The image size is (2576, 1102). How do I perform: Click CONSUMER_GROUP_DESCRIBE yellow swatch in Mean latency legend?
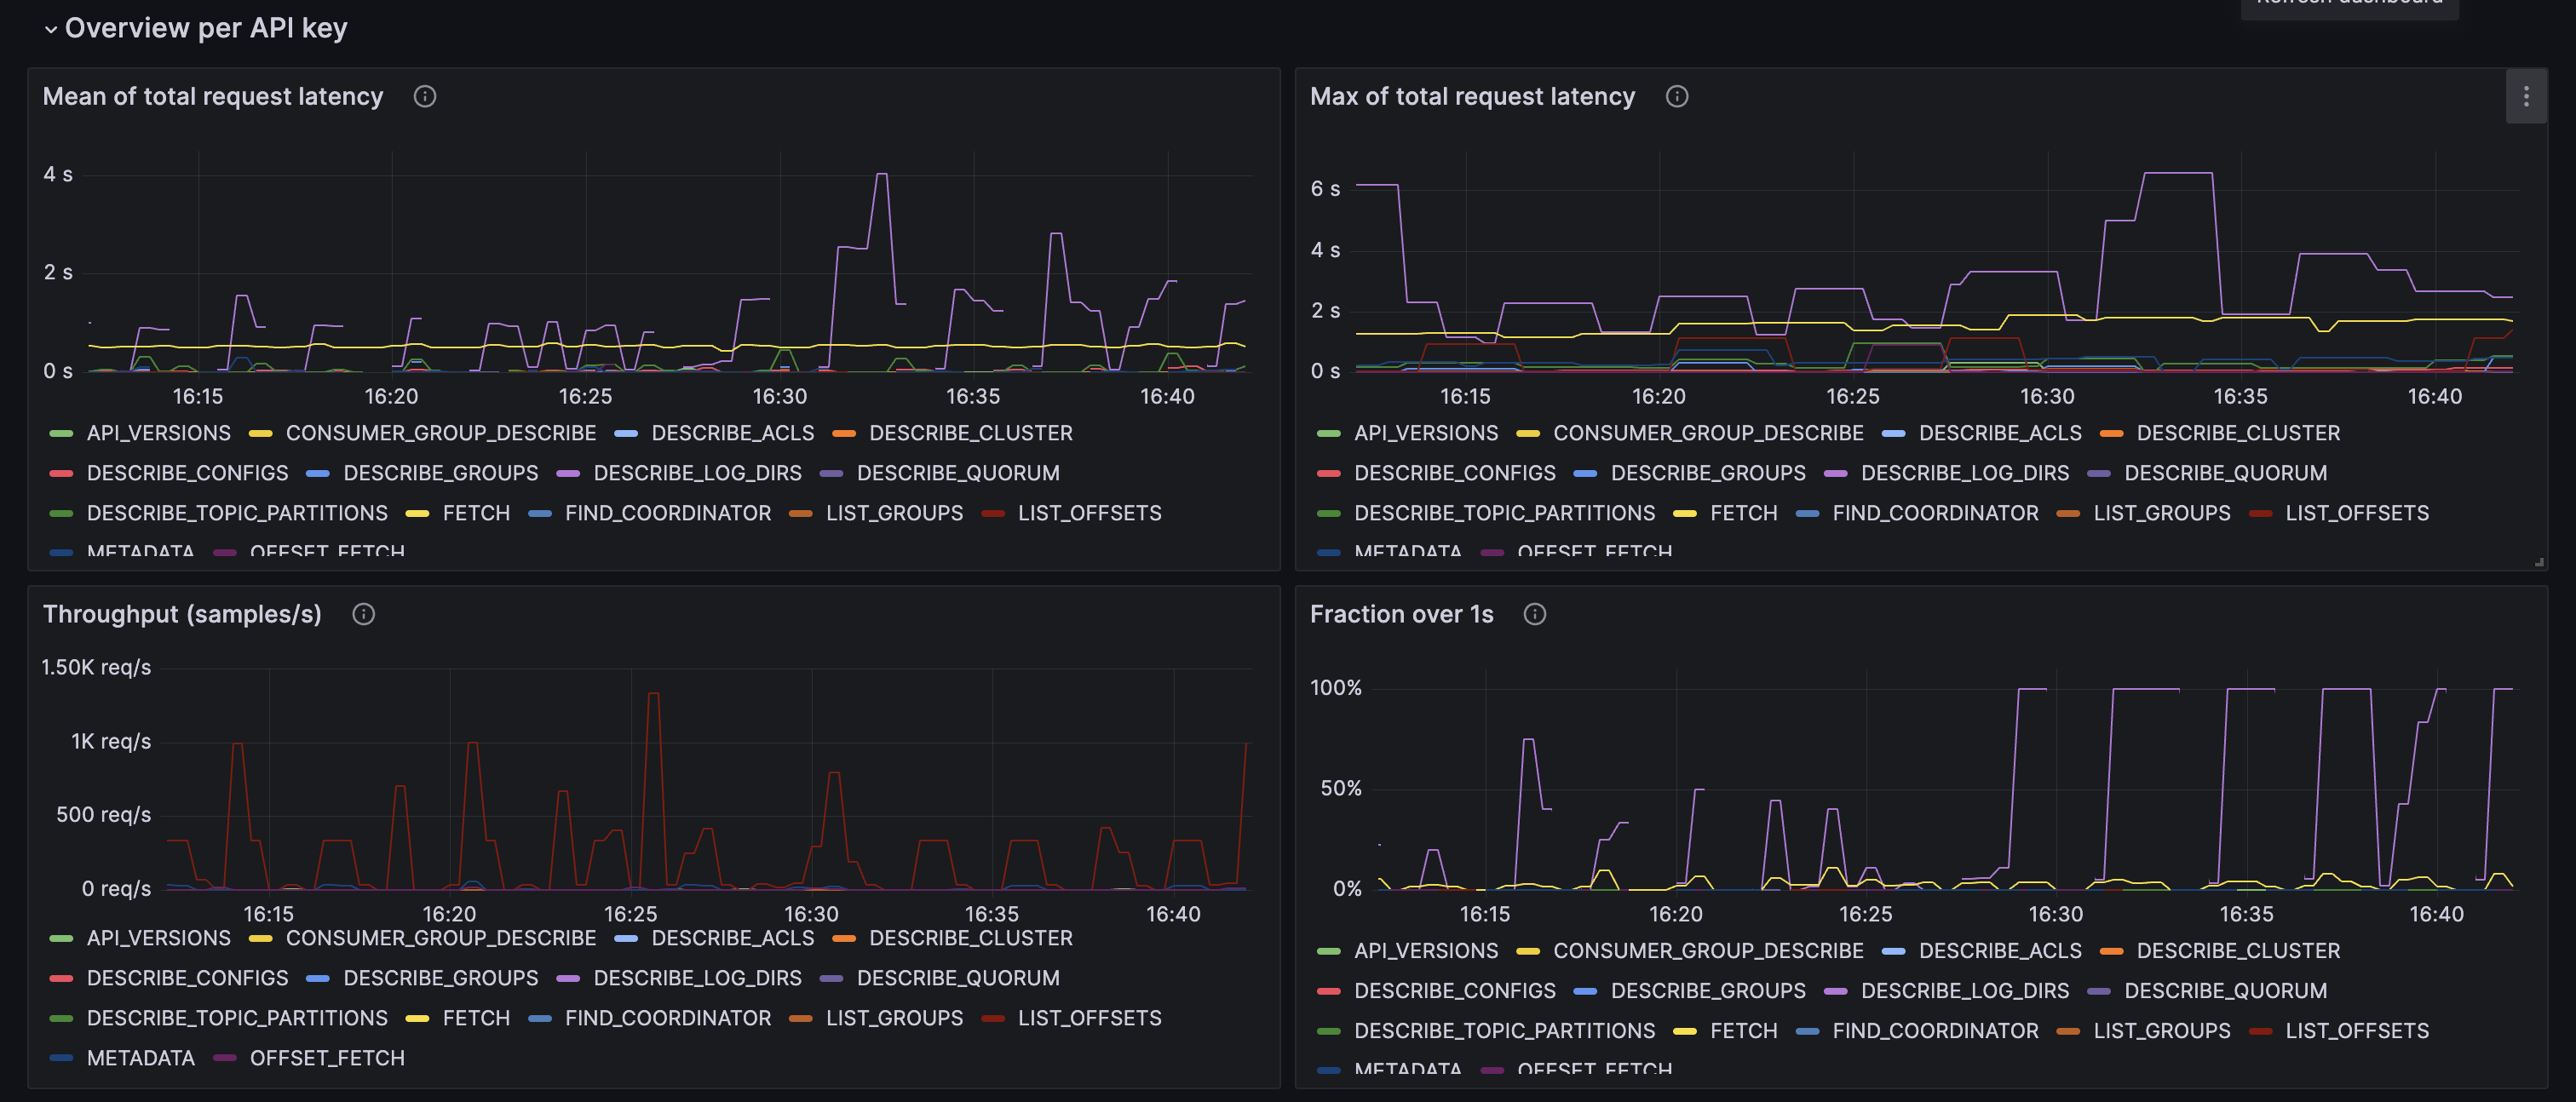261,434
